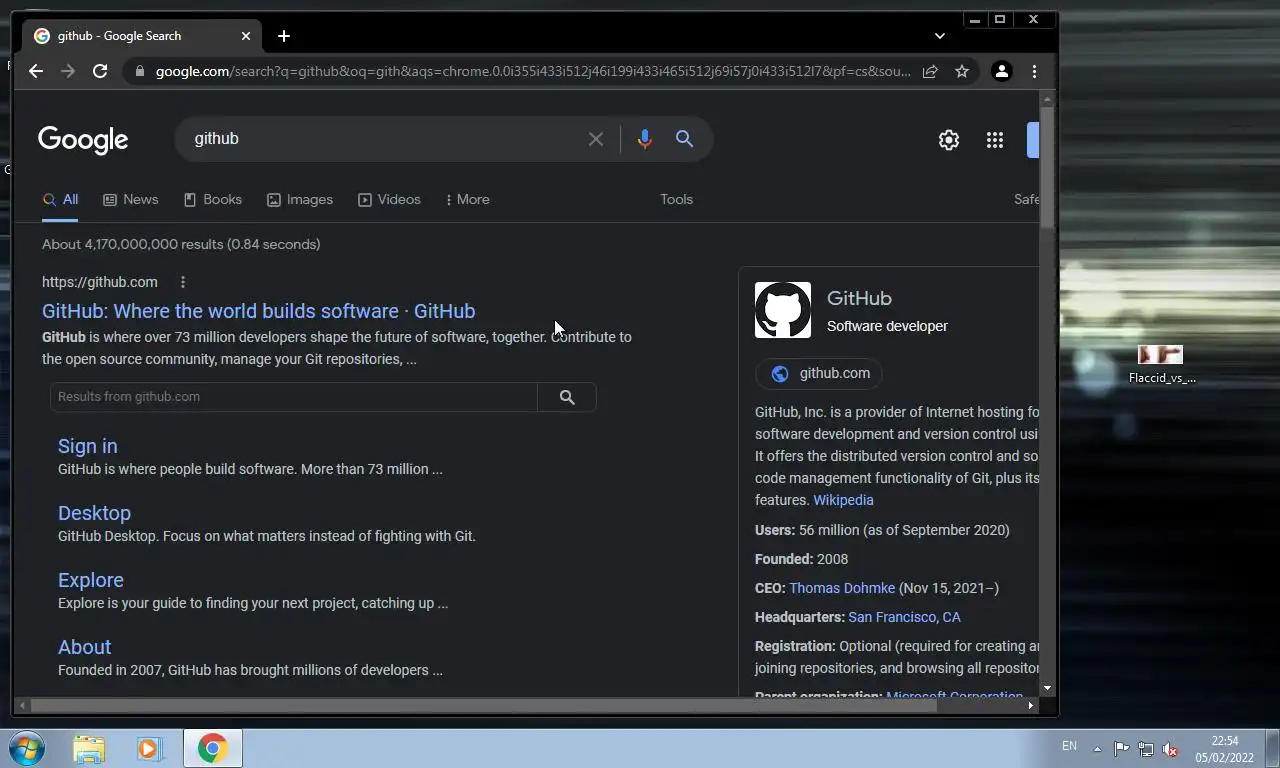This screenshot has width=1280, height=768.
Task: Click the EN language indicator
Action: point(1069,746)
